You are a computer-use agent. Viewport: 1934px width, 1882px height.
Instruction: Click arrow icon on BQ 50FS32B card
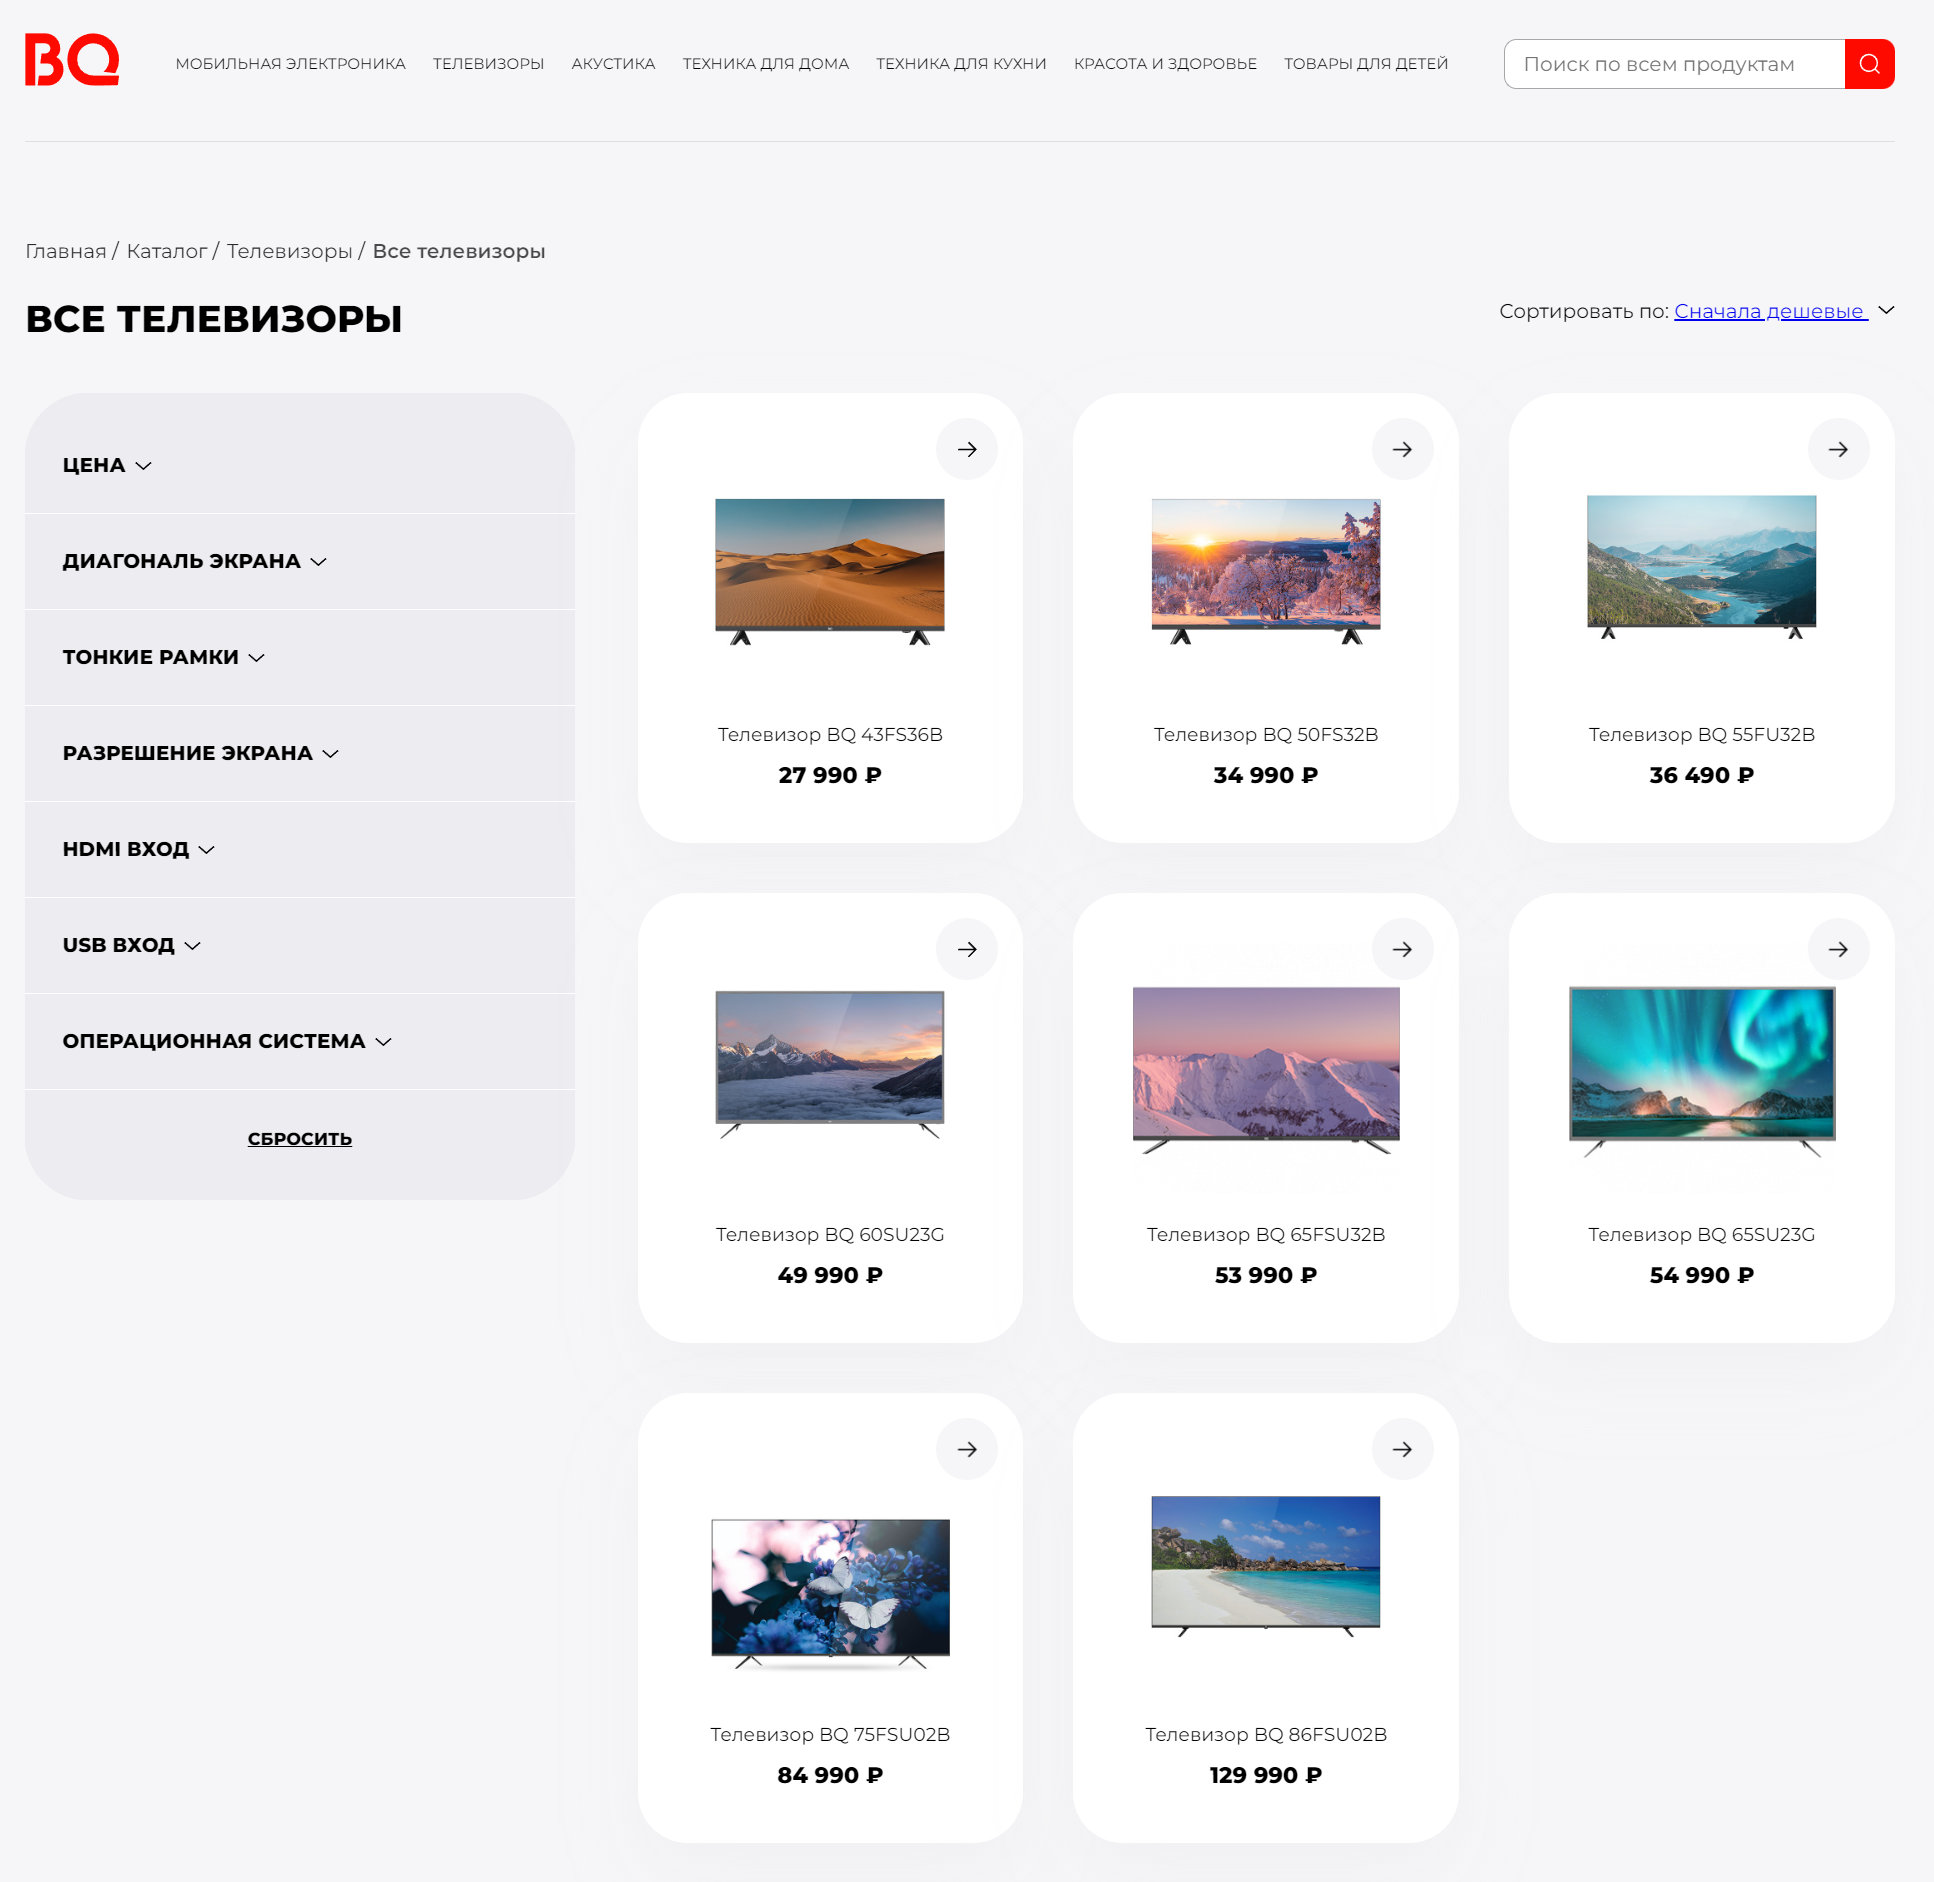point(1402,449)
